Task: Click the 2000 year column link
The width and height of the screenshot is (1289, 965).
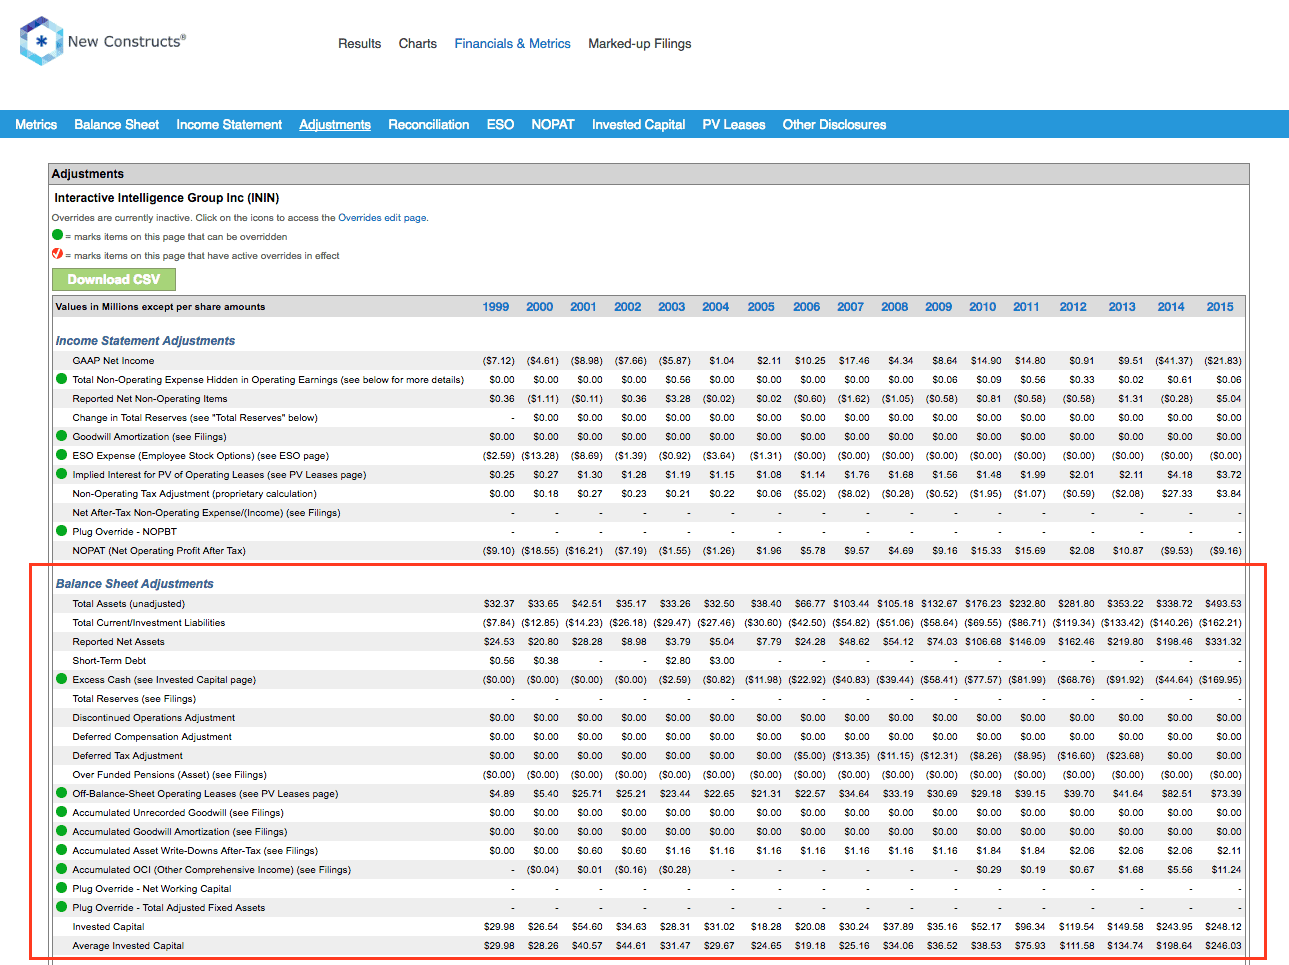Action: point(540,307)
